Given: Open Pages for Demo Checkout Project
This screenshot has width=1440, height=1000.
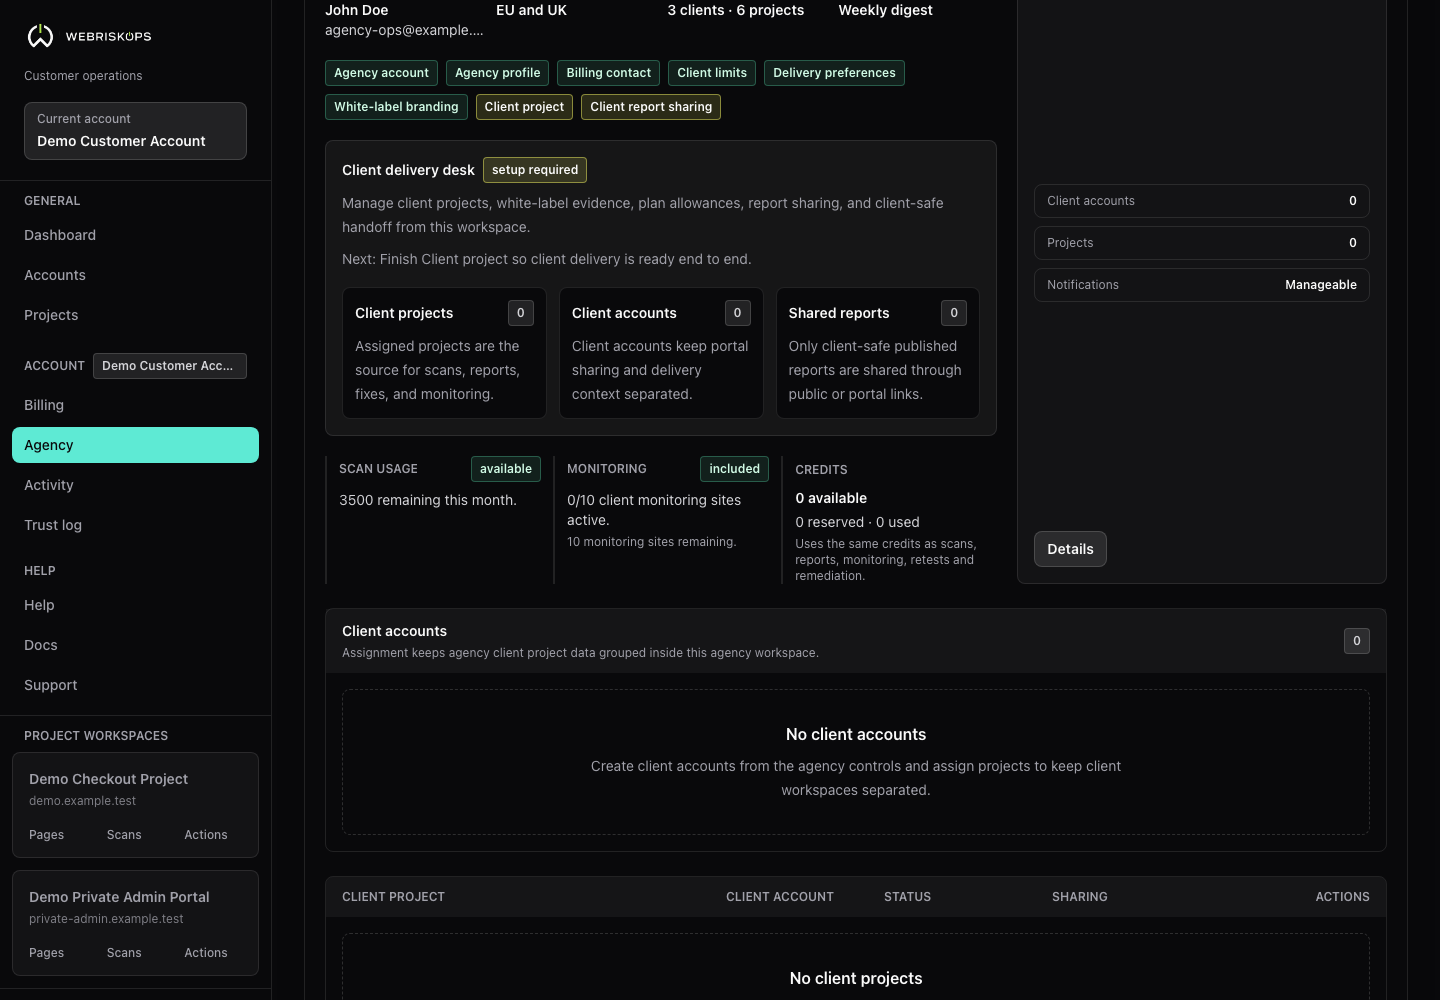Looking at the screenshot, I should point(46,835).
